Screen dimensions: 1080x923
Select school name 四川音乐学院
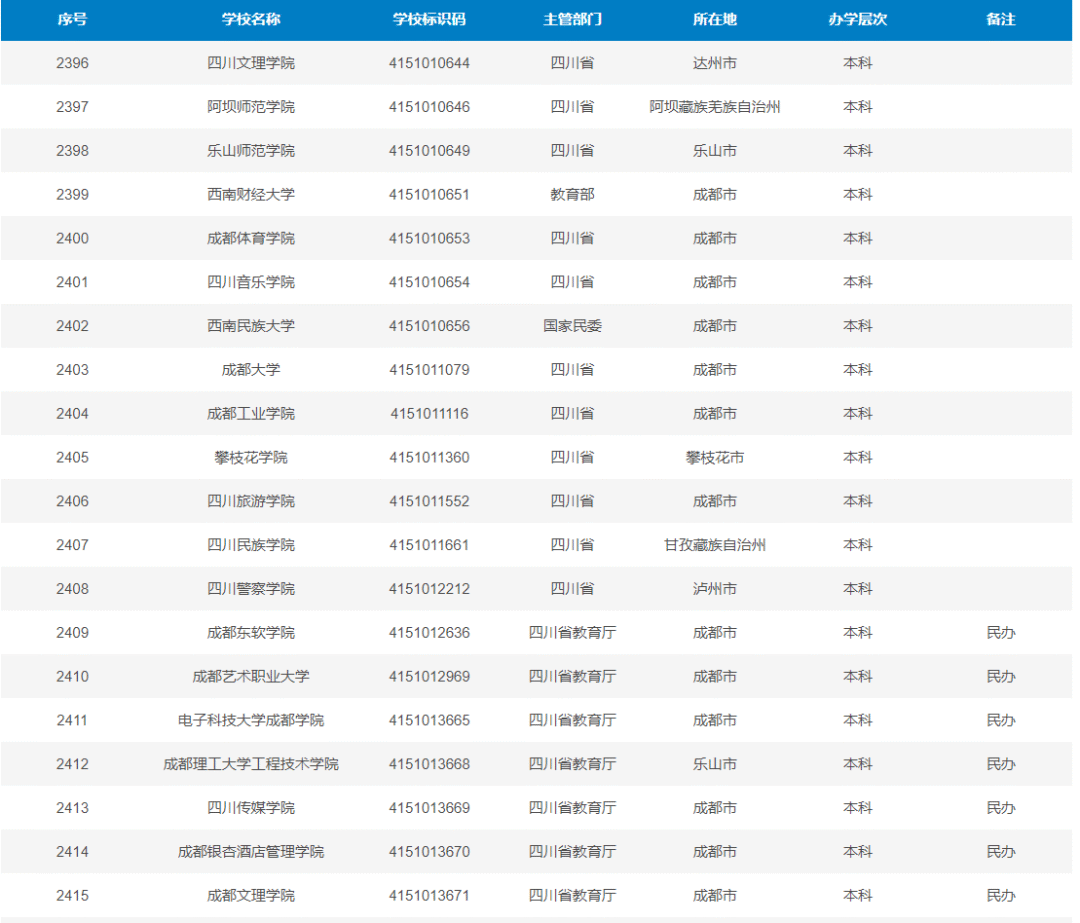[251, 282]
